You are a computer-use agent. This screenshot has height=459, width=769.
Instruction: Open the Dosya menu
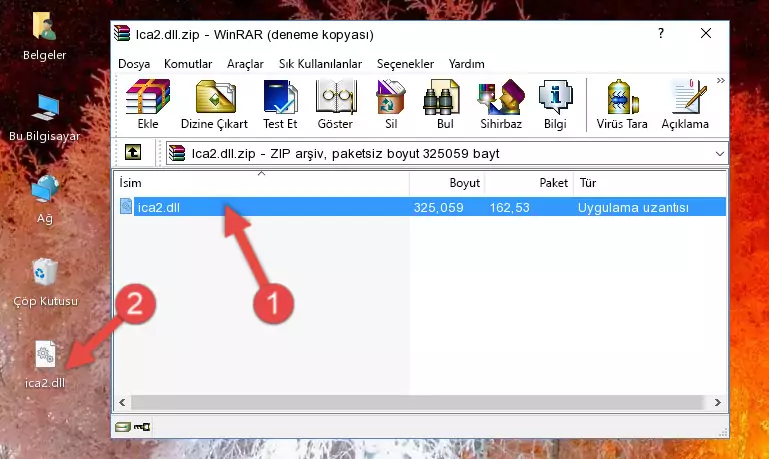134,64
